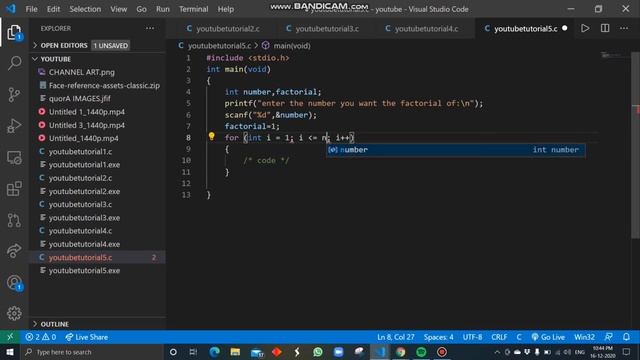
Task: Open the Extensions view
Action: coord(14,189)
